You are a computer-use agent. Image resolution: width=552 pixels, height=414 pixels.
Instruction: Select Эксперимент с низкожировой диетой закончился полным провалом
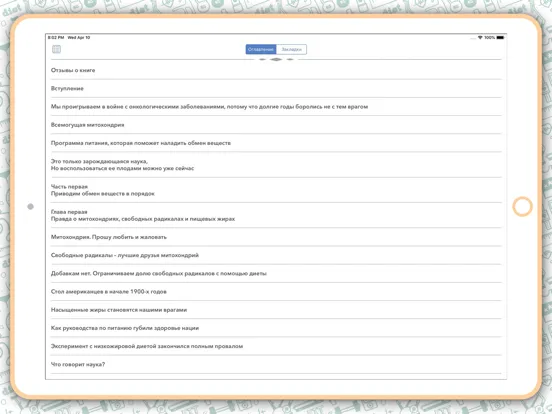pyautogui.click(x=276, y=346)
